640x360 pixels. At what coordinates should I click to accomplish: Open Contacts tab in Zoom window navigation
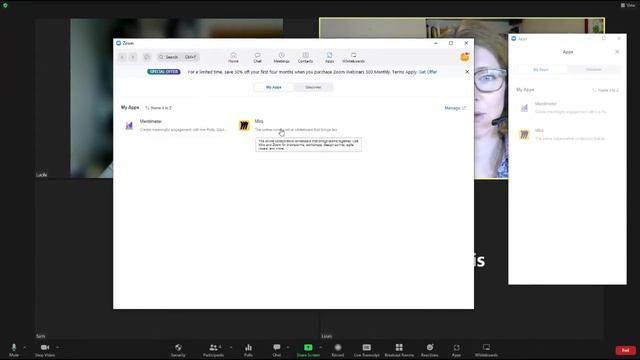[305, 58]
